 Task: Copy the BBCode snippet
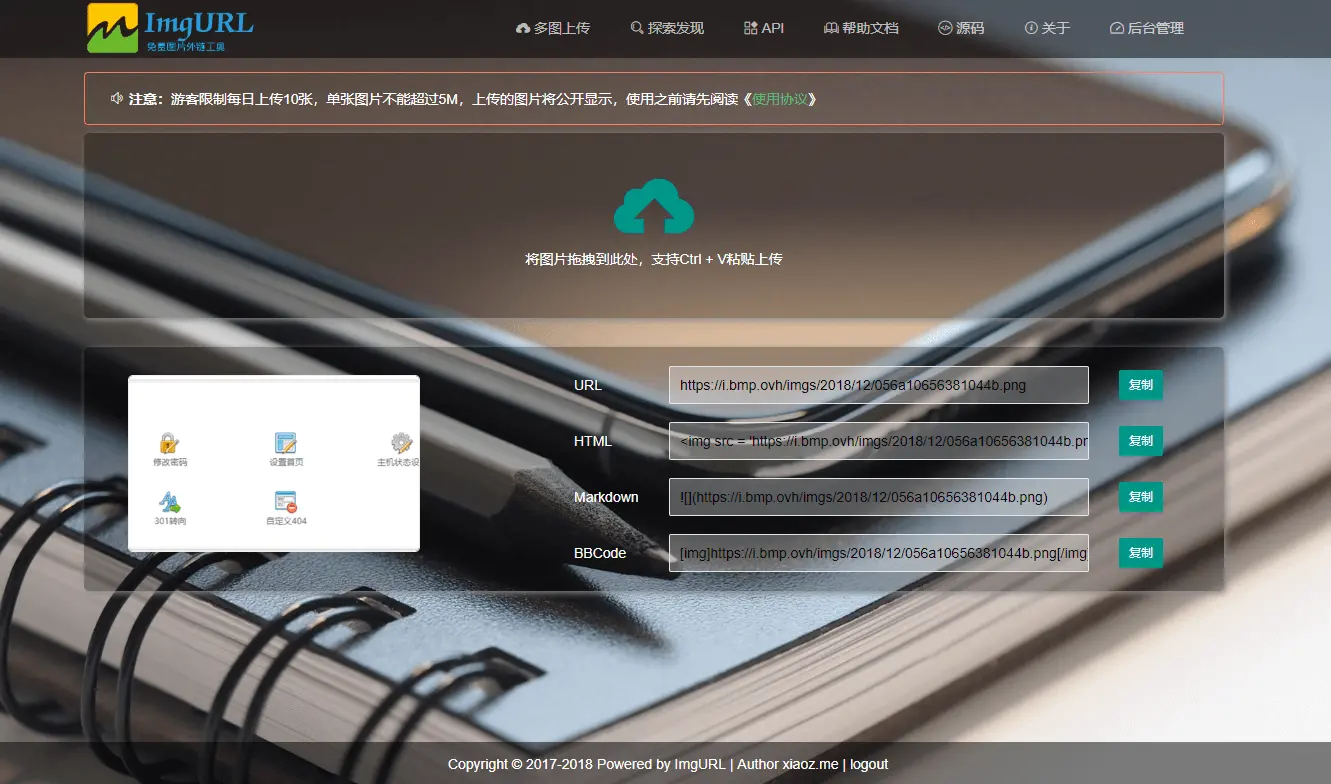(1140, 553)
